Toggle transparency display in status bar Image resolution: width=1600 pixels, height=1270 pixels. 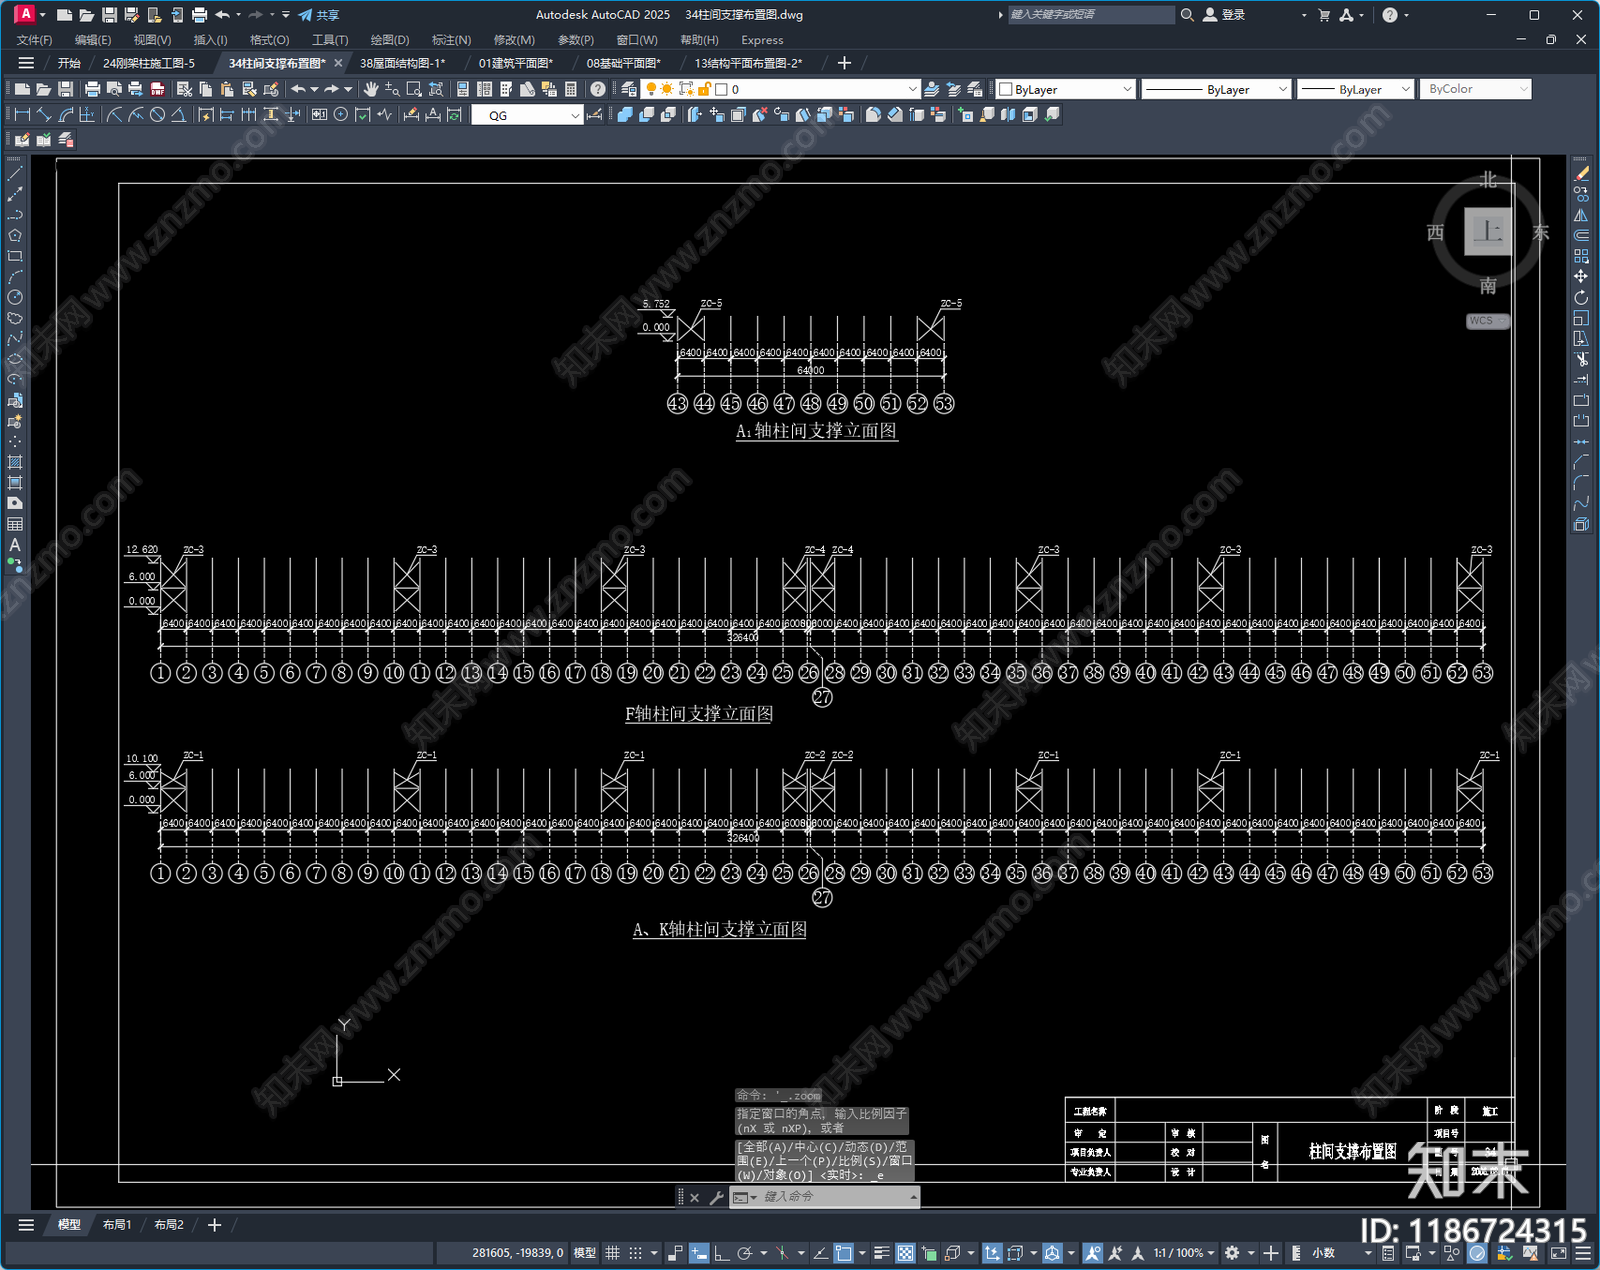pyautogui.click(x=905, y=1253)
